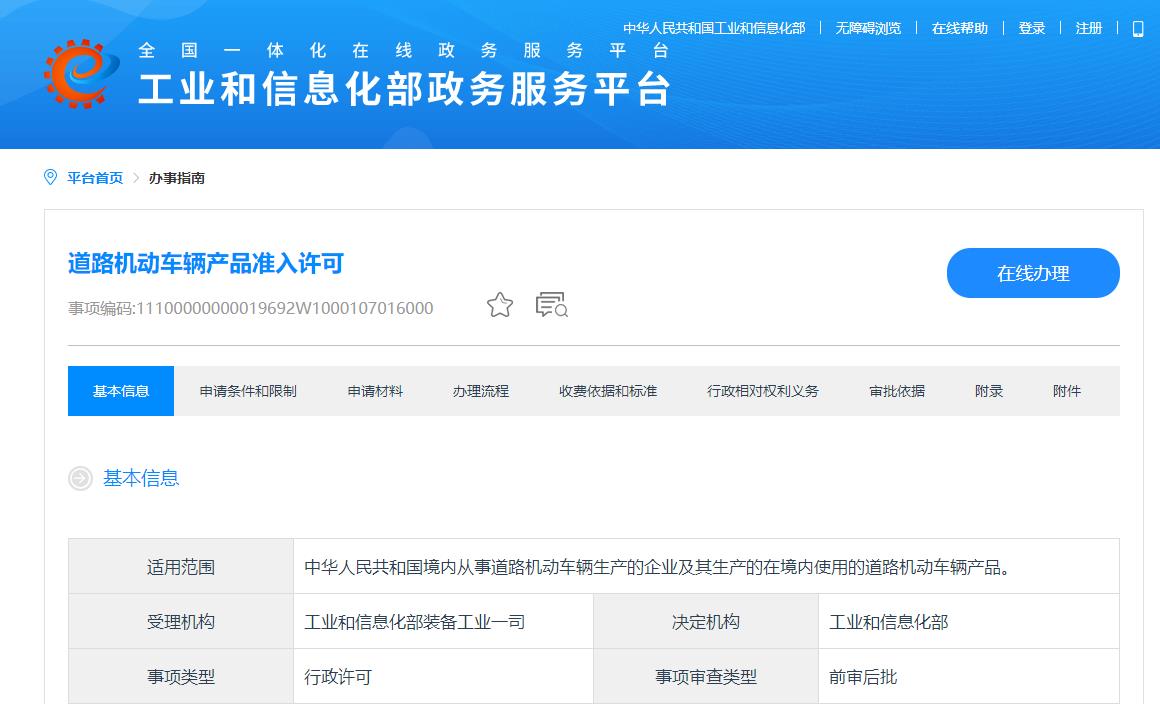
Task: Go to the 收费依据和标准 tab
Action: [608, 391]
